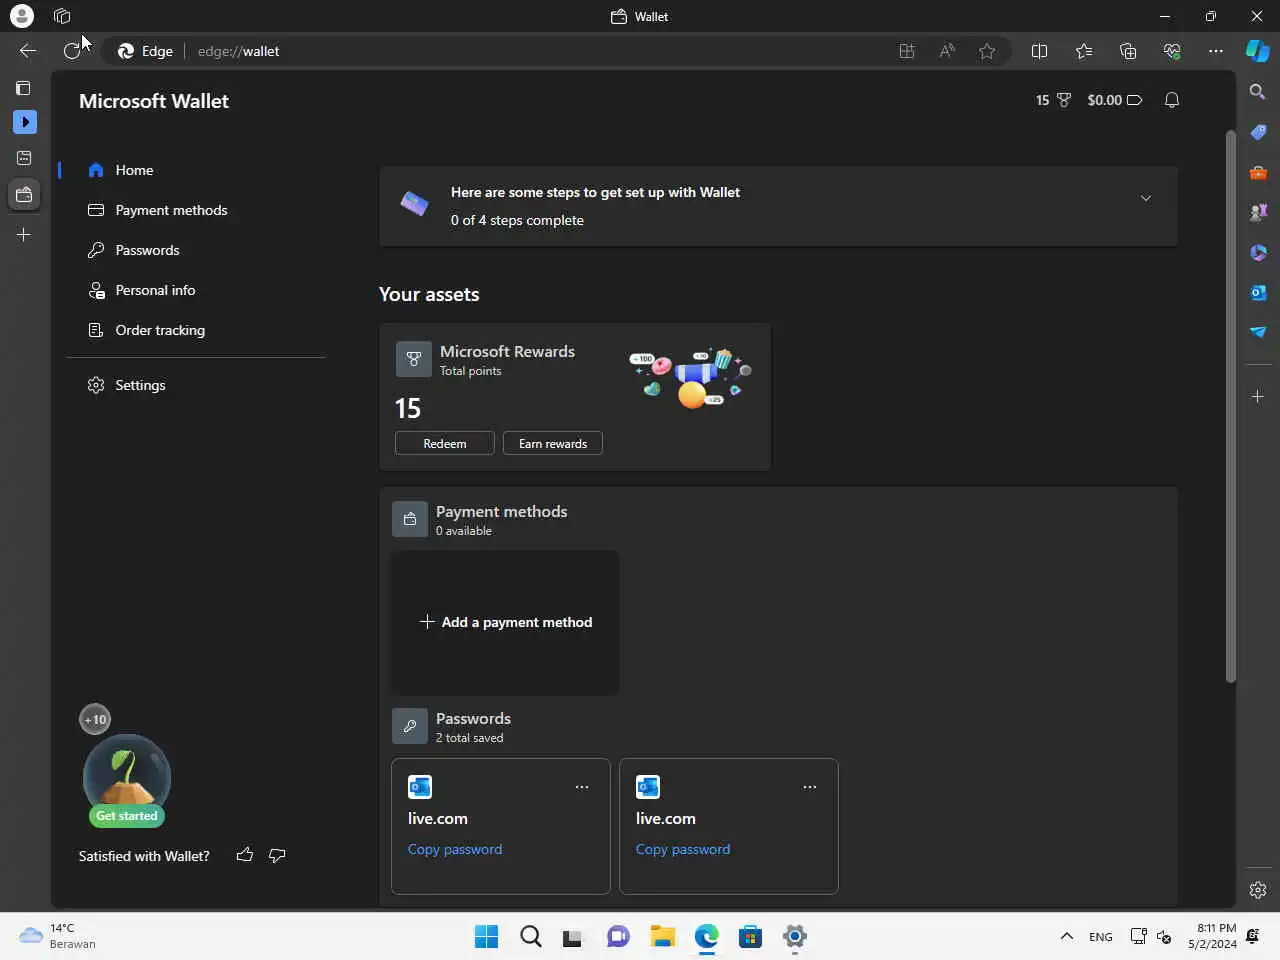Image resolution: width=1280 pixels, height=960 pixels.
Task: Open the vertical tabs action menu icon
Action: tap(23, 88)
